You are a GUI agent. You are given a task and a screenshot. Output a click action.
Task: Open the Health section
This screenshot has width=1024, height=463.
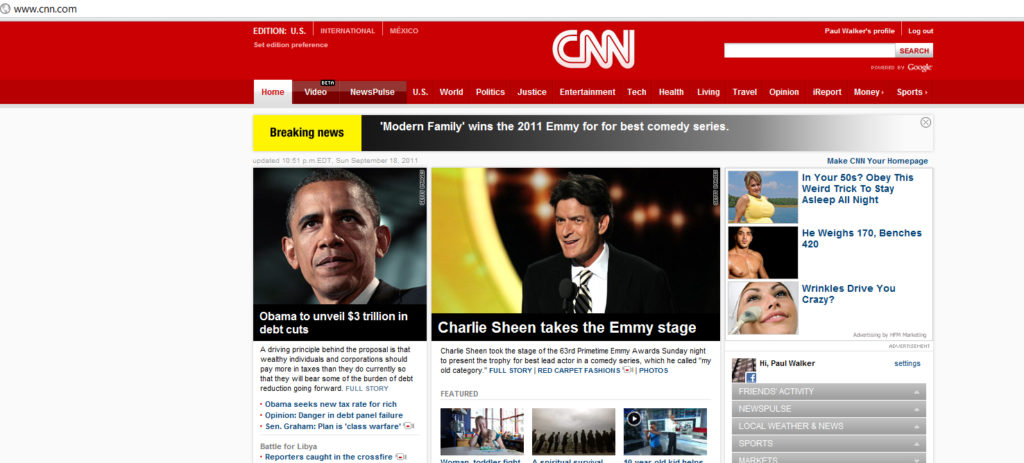(x=671, y=92)
